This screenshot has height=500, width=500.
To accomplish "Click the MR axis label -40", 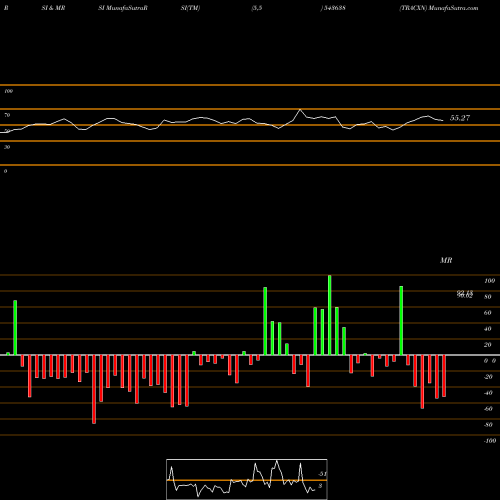I will pos(488,393).
